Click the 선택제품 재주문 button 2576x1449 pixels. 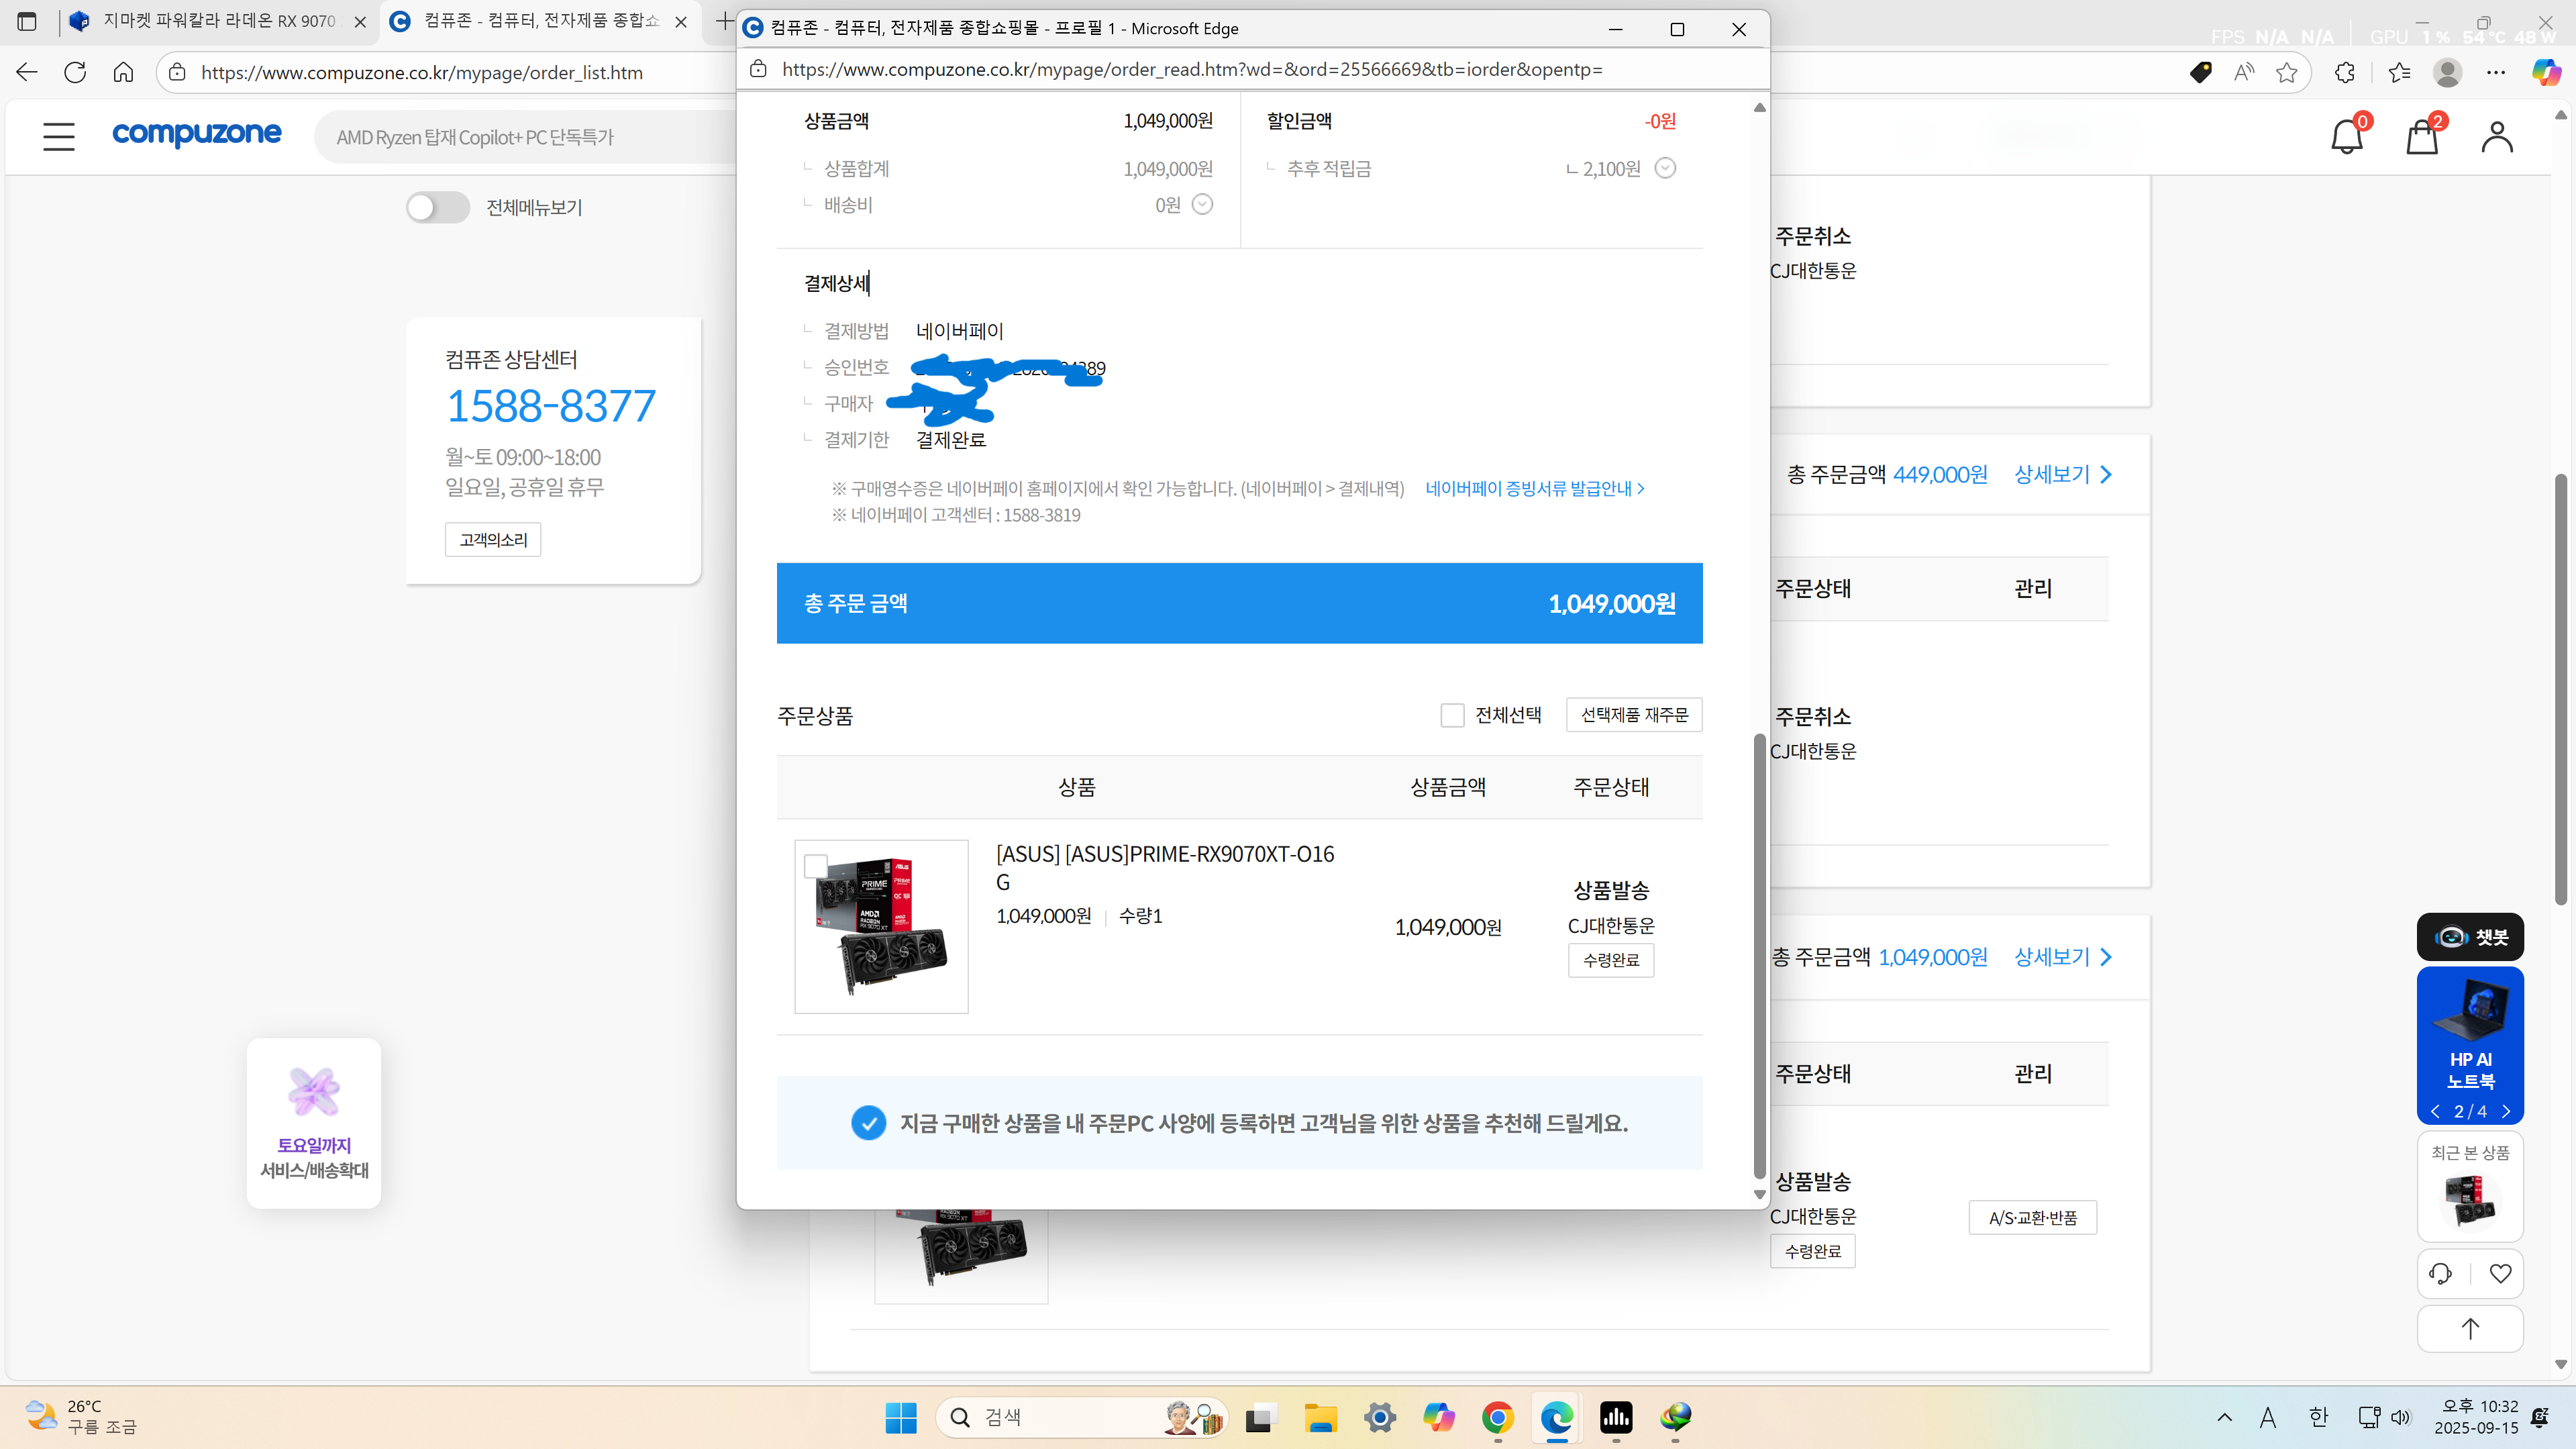1634,715
